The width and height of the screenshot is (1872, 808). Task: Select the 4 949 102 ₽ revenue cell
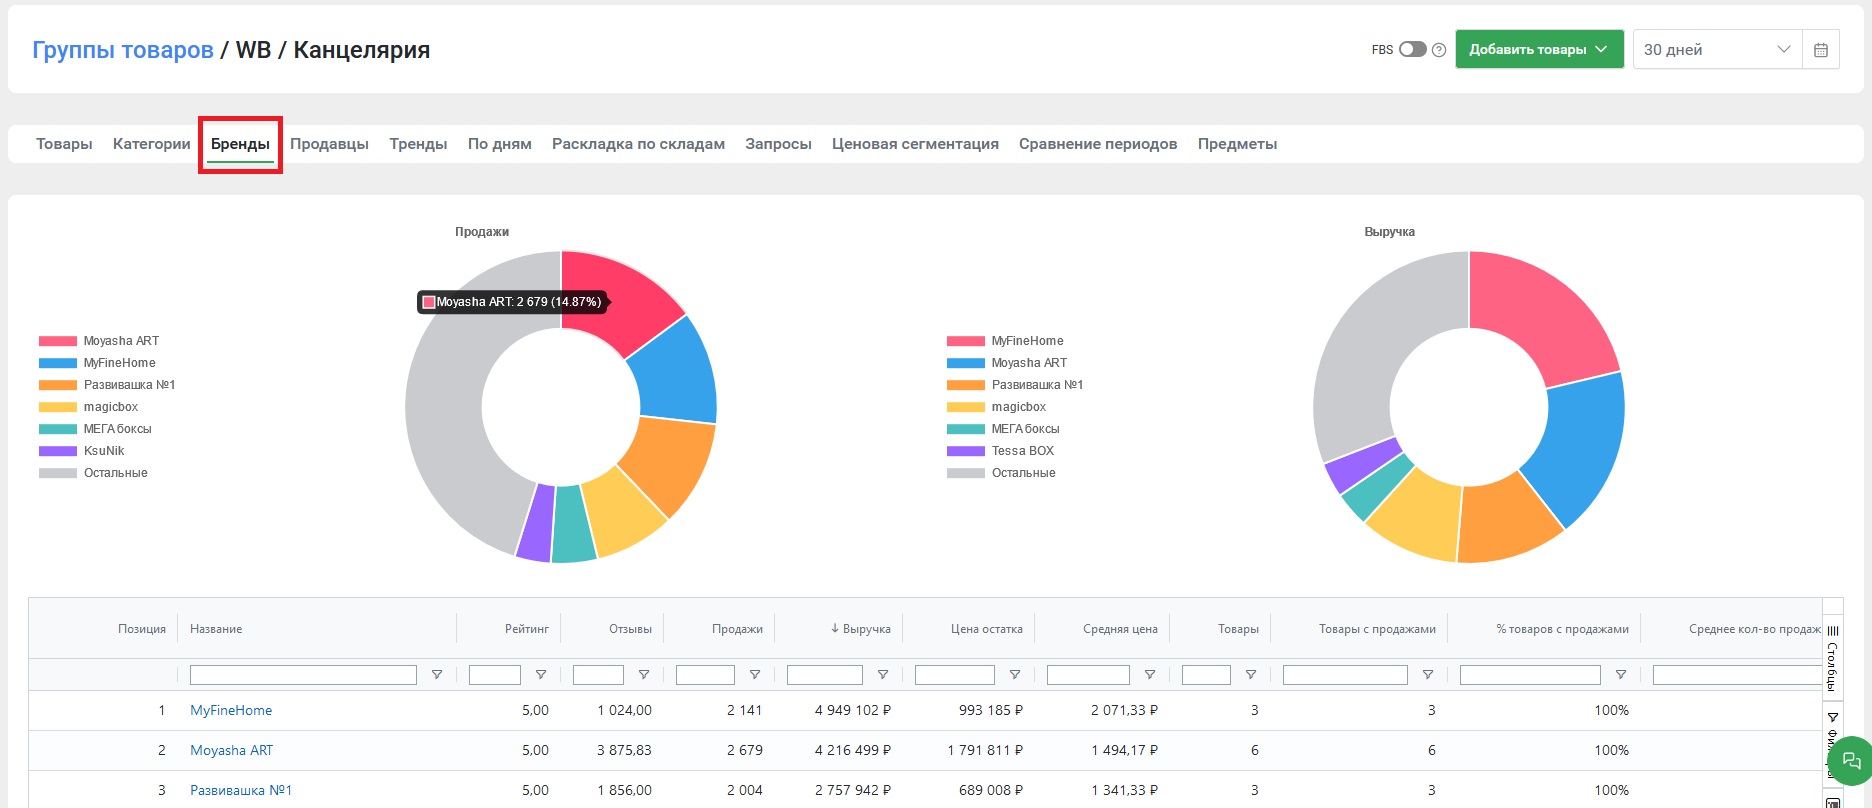click(x=852, y=710)
